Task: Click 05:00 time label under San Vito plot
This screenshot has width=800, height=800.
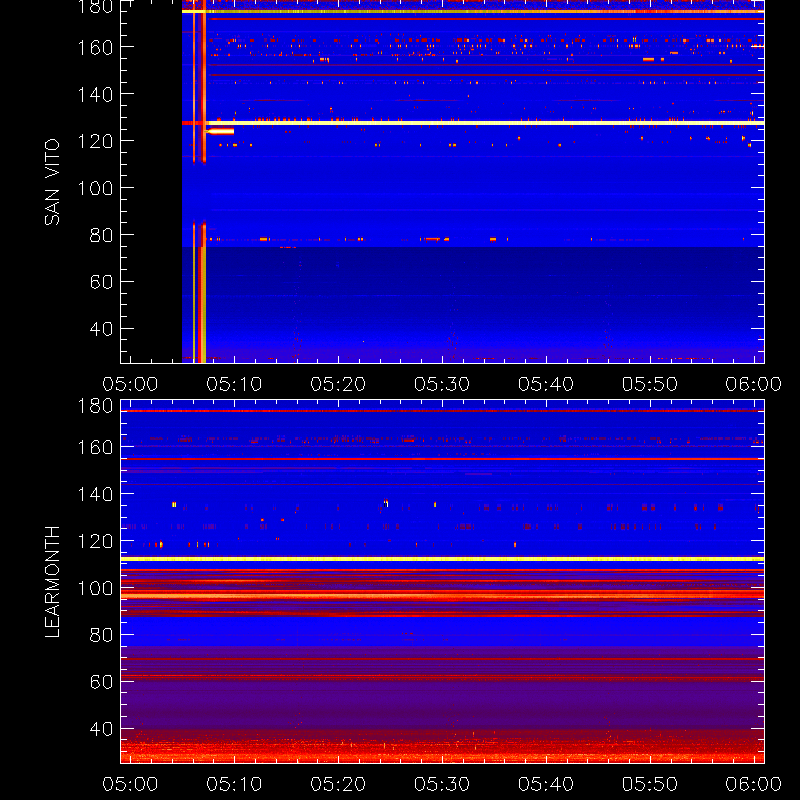Action: 130,384
